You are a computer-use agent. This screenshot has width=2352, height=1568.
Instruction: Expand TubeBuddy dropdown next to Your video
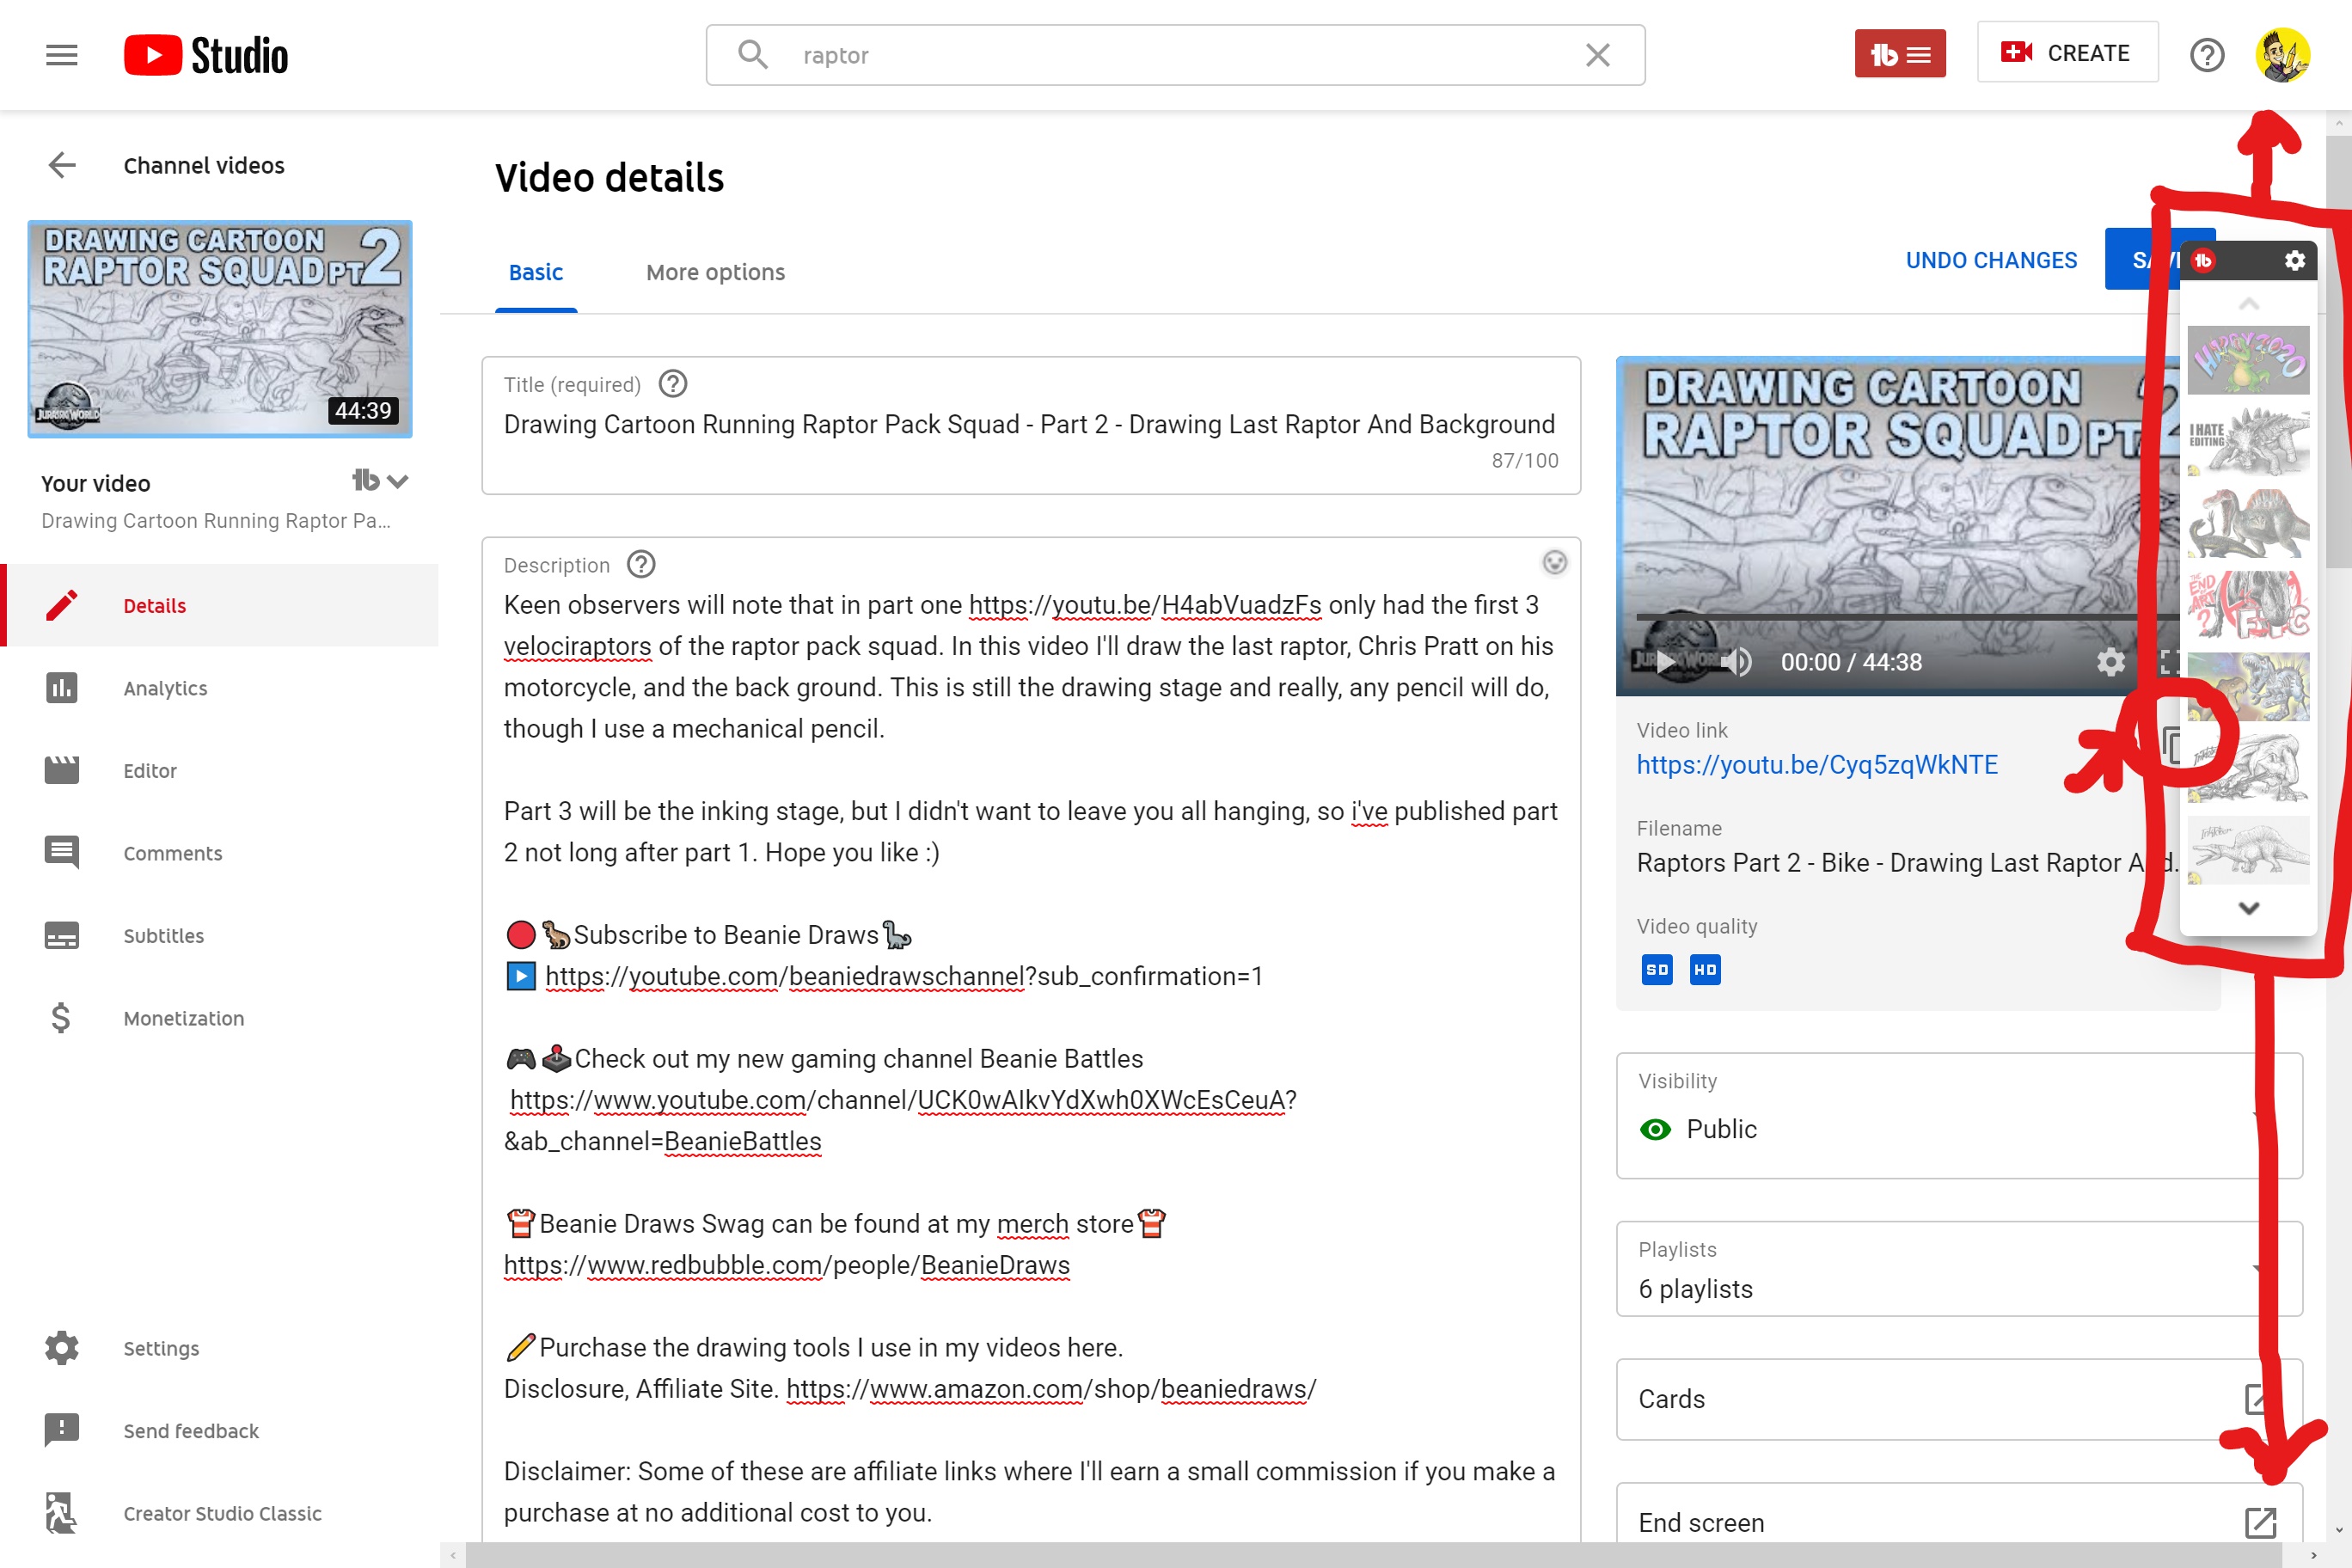tap(380, 481)
